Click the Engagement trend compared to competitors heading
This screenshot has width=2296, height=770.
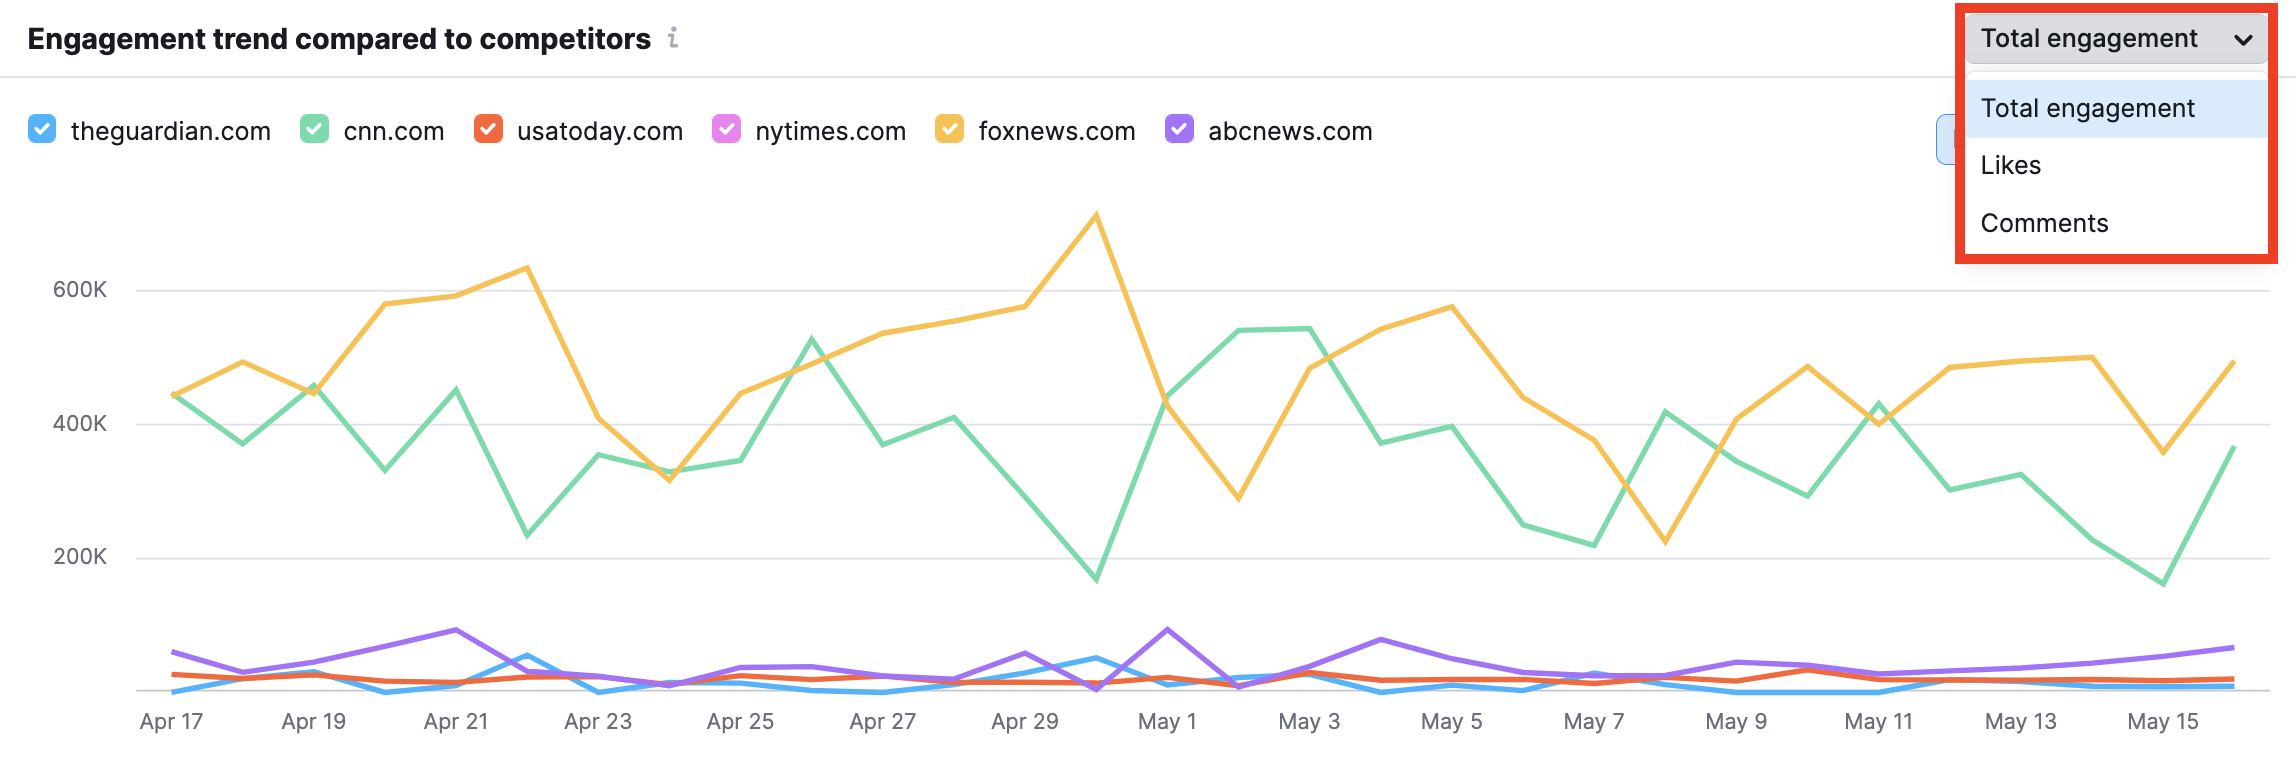[x=339, y=39]
